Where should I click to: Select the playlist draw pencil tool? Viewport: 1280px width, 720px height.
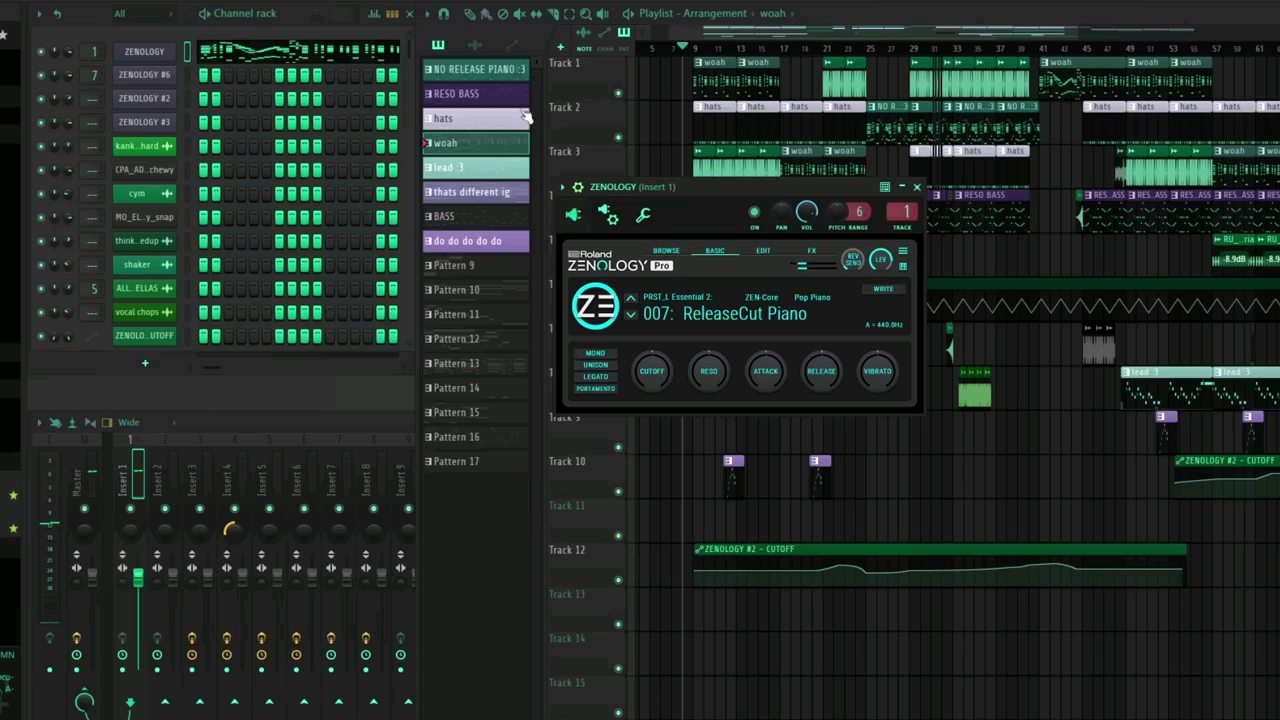click(x=470, y=14)
